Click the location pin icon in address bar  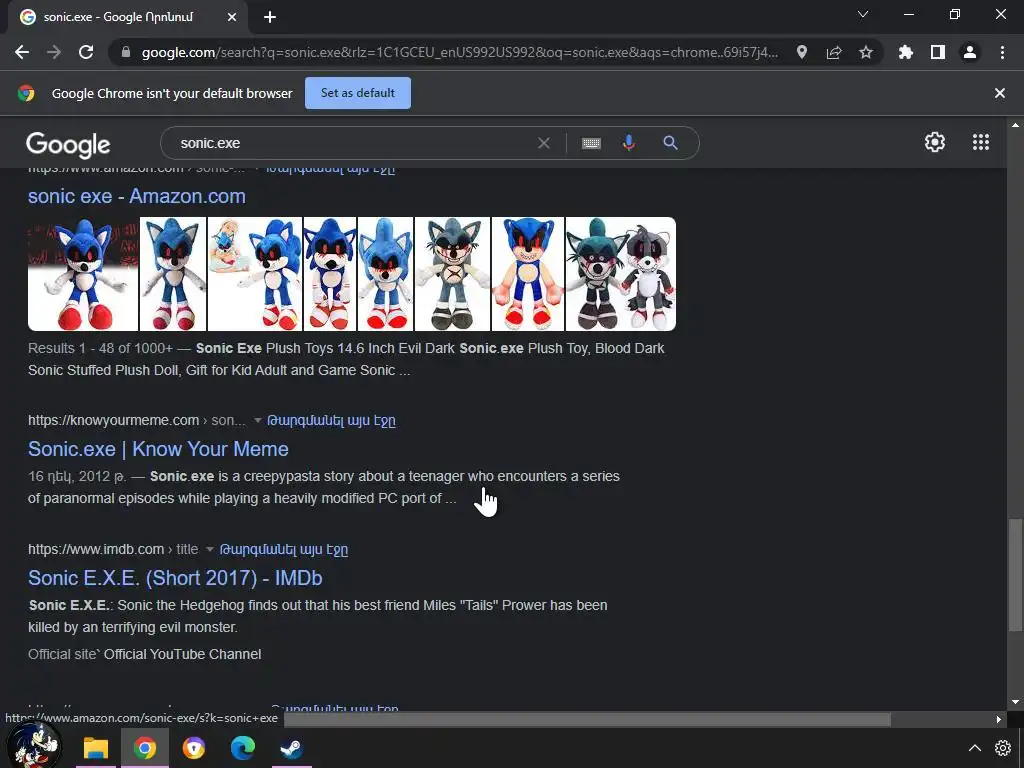tap(802, 52)
